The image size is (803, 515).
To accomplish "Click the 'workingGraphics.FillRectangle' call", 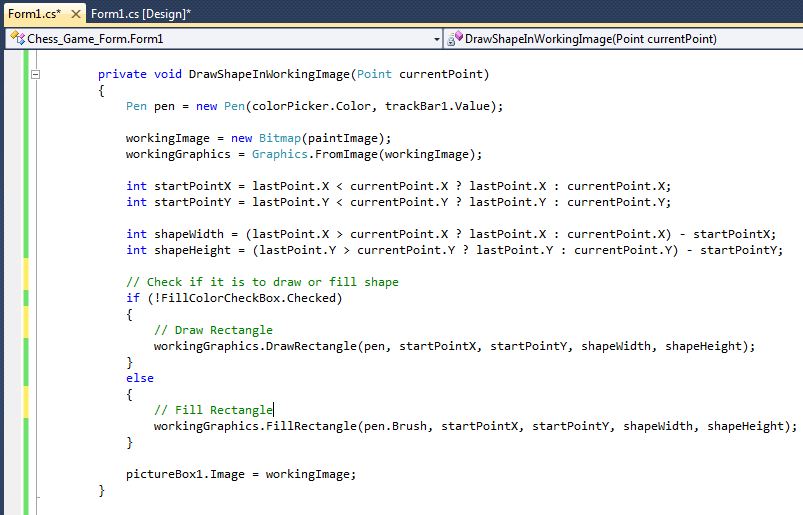I will [x=475, y=426].
